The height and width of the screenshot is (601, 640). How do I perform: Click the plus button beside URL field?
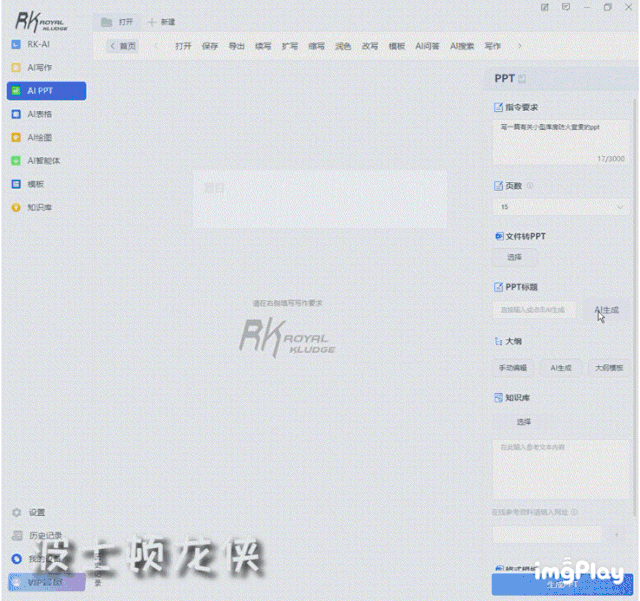[617, 534]
